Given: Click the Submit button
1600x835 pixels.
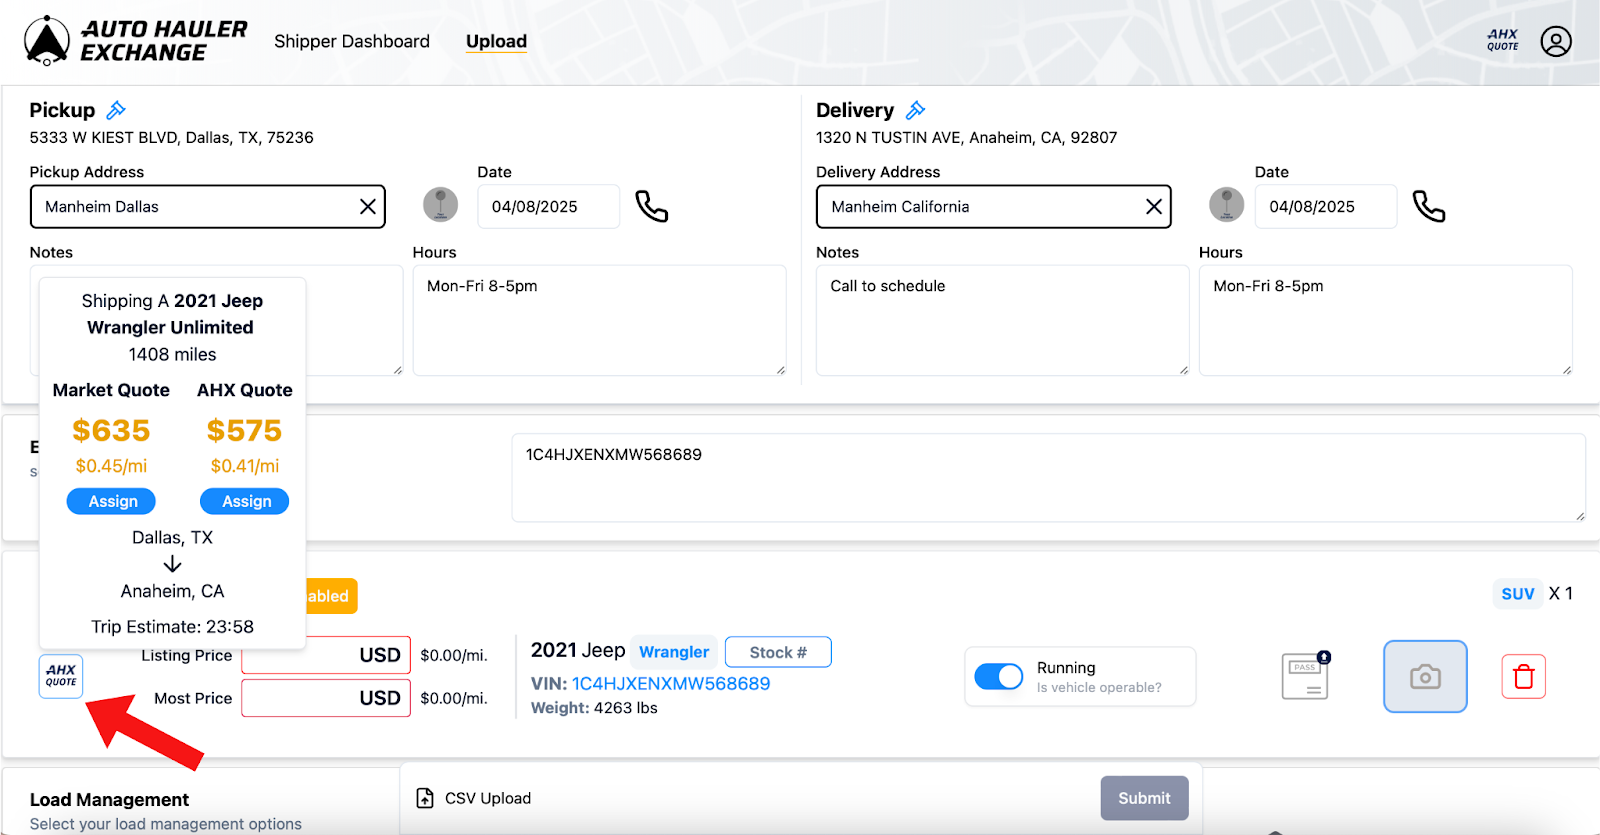Looking at the screenshot, I should (x=1145, y=798).
